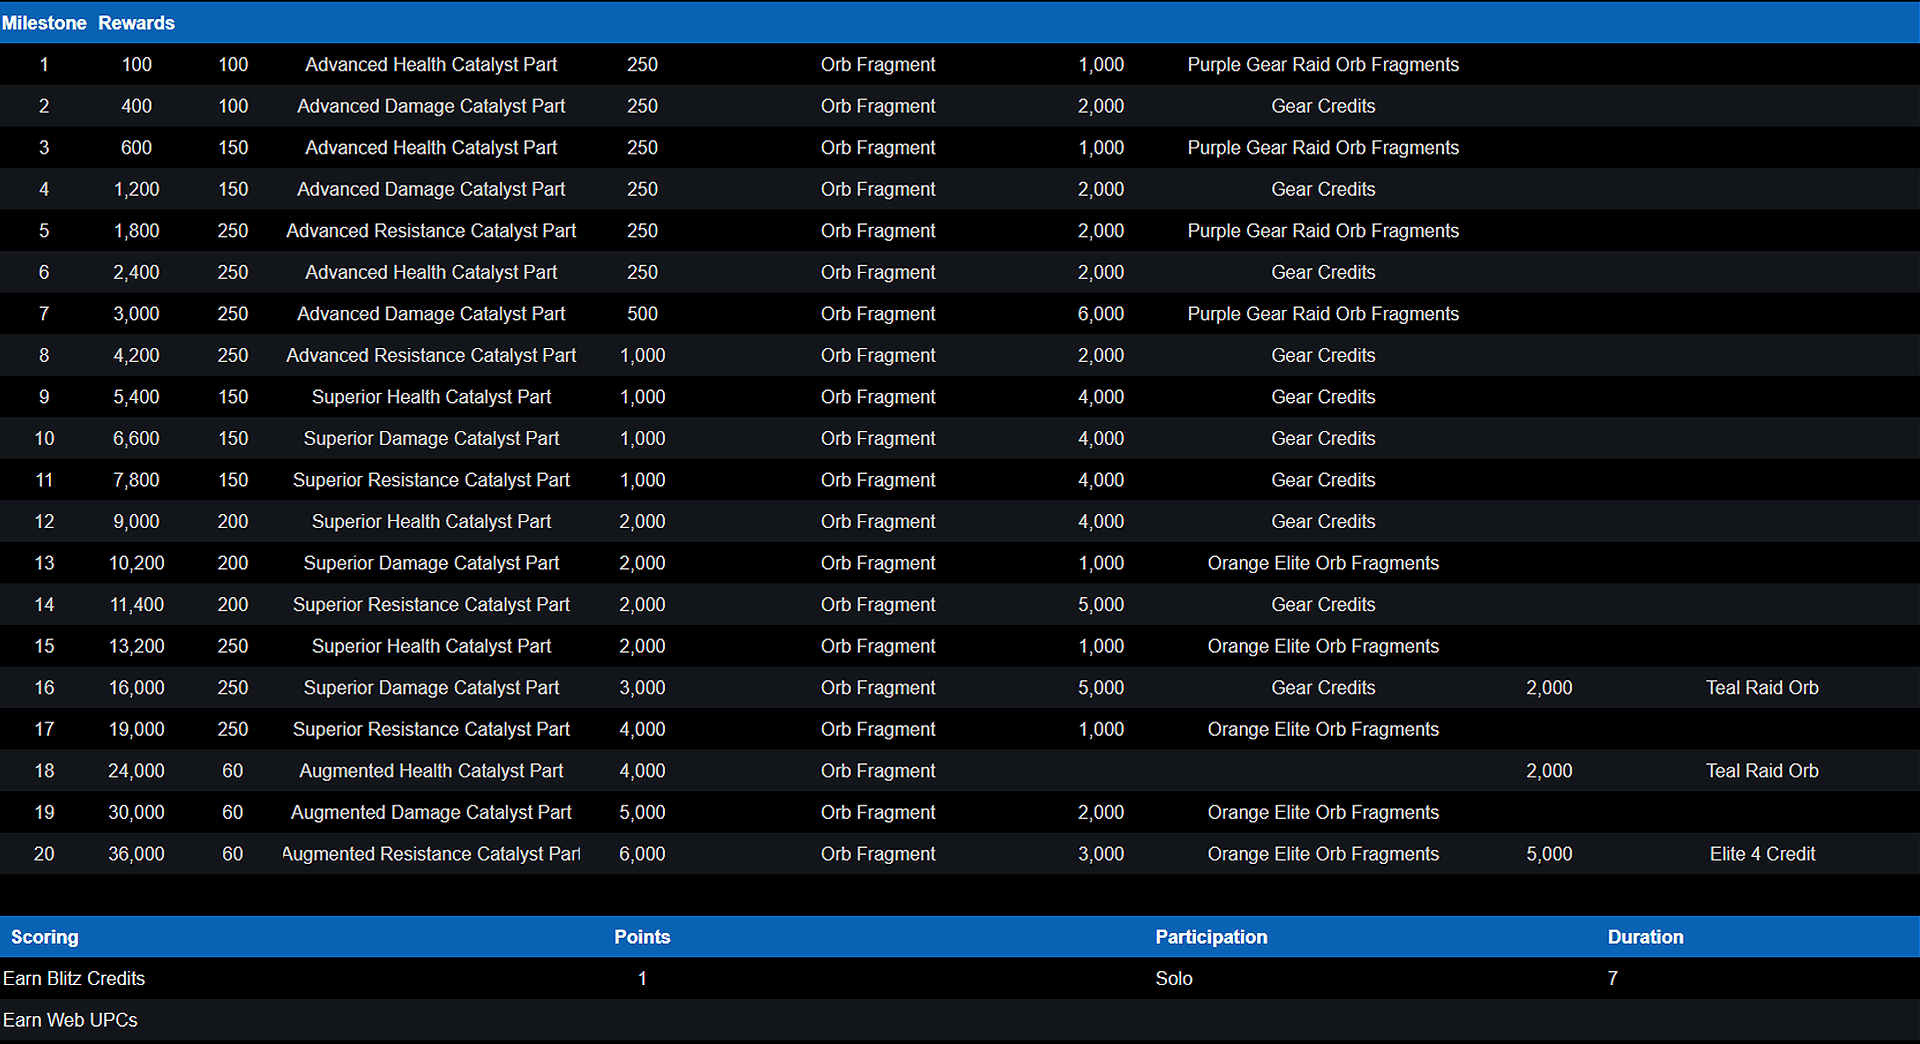The width and height of the screenshot is (1920, 1044).
Task: Click Orange Elite Orb Fragments in milestone 19
Action: coord(1323,812)
